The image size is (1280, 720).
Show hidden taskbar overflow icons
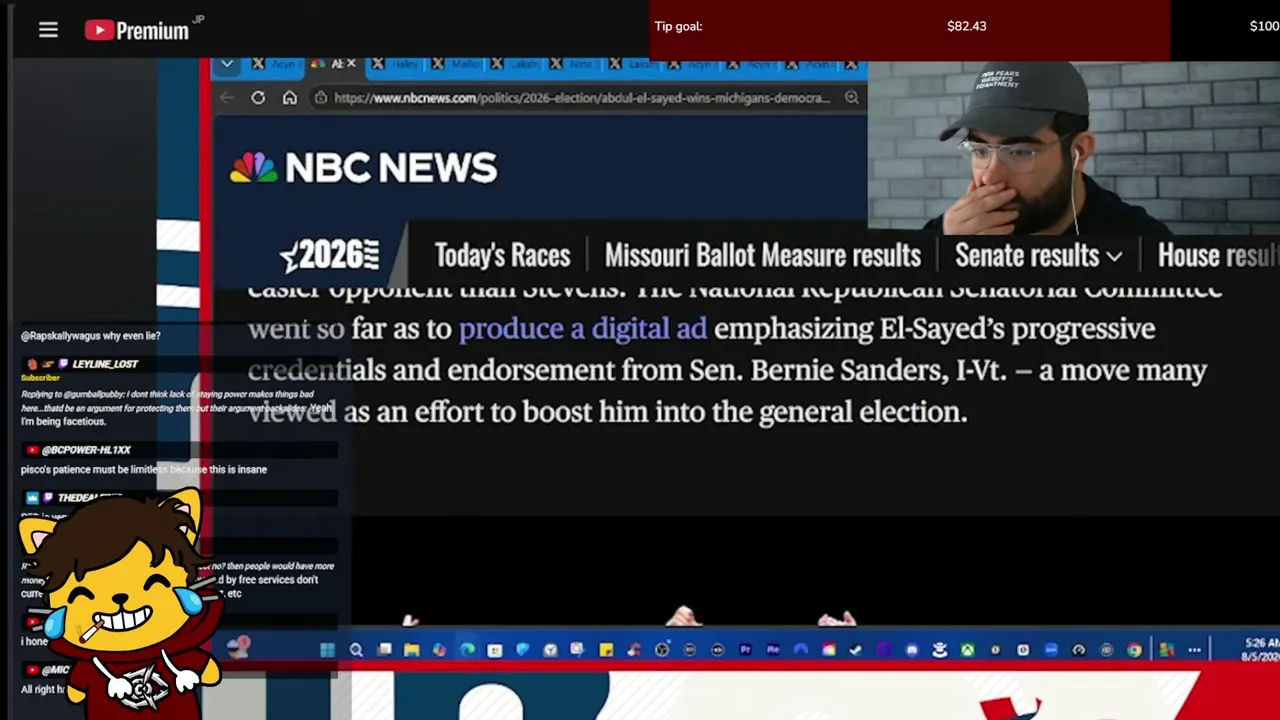(x=1194, y=650)
